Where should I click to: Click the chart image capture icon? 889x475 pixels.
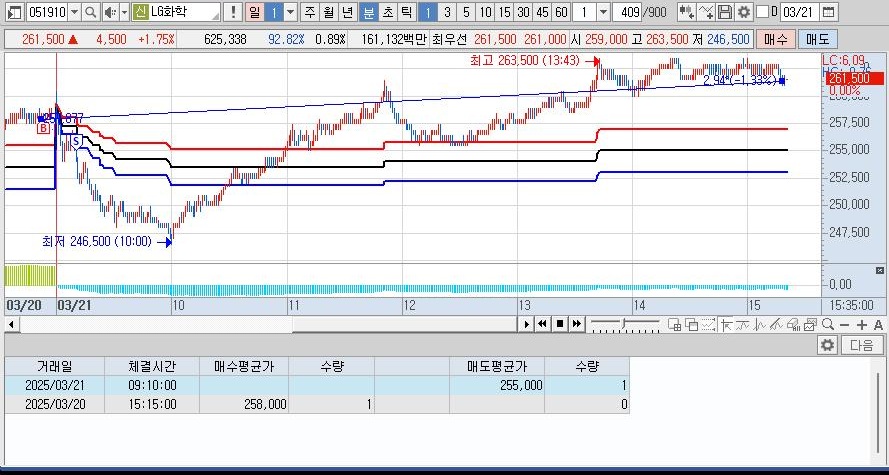(x=811, y=324)
